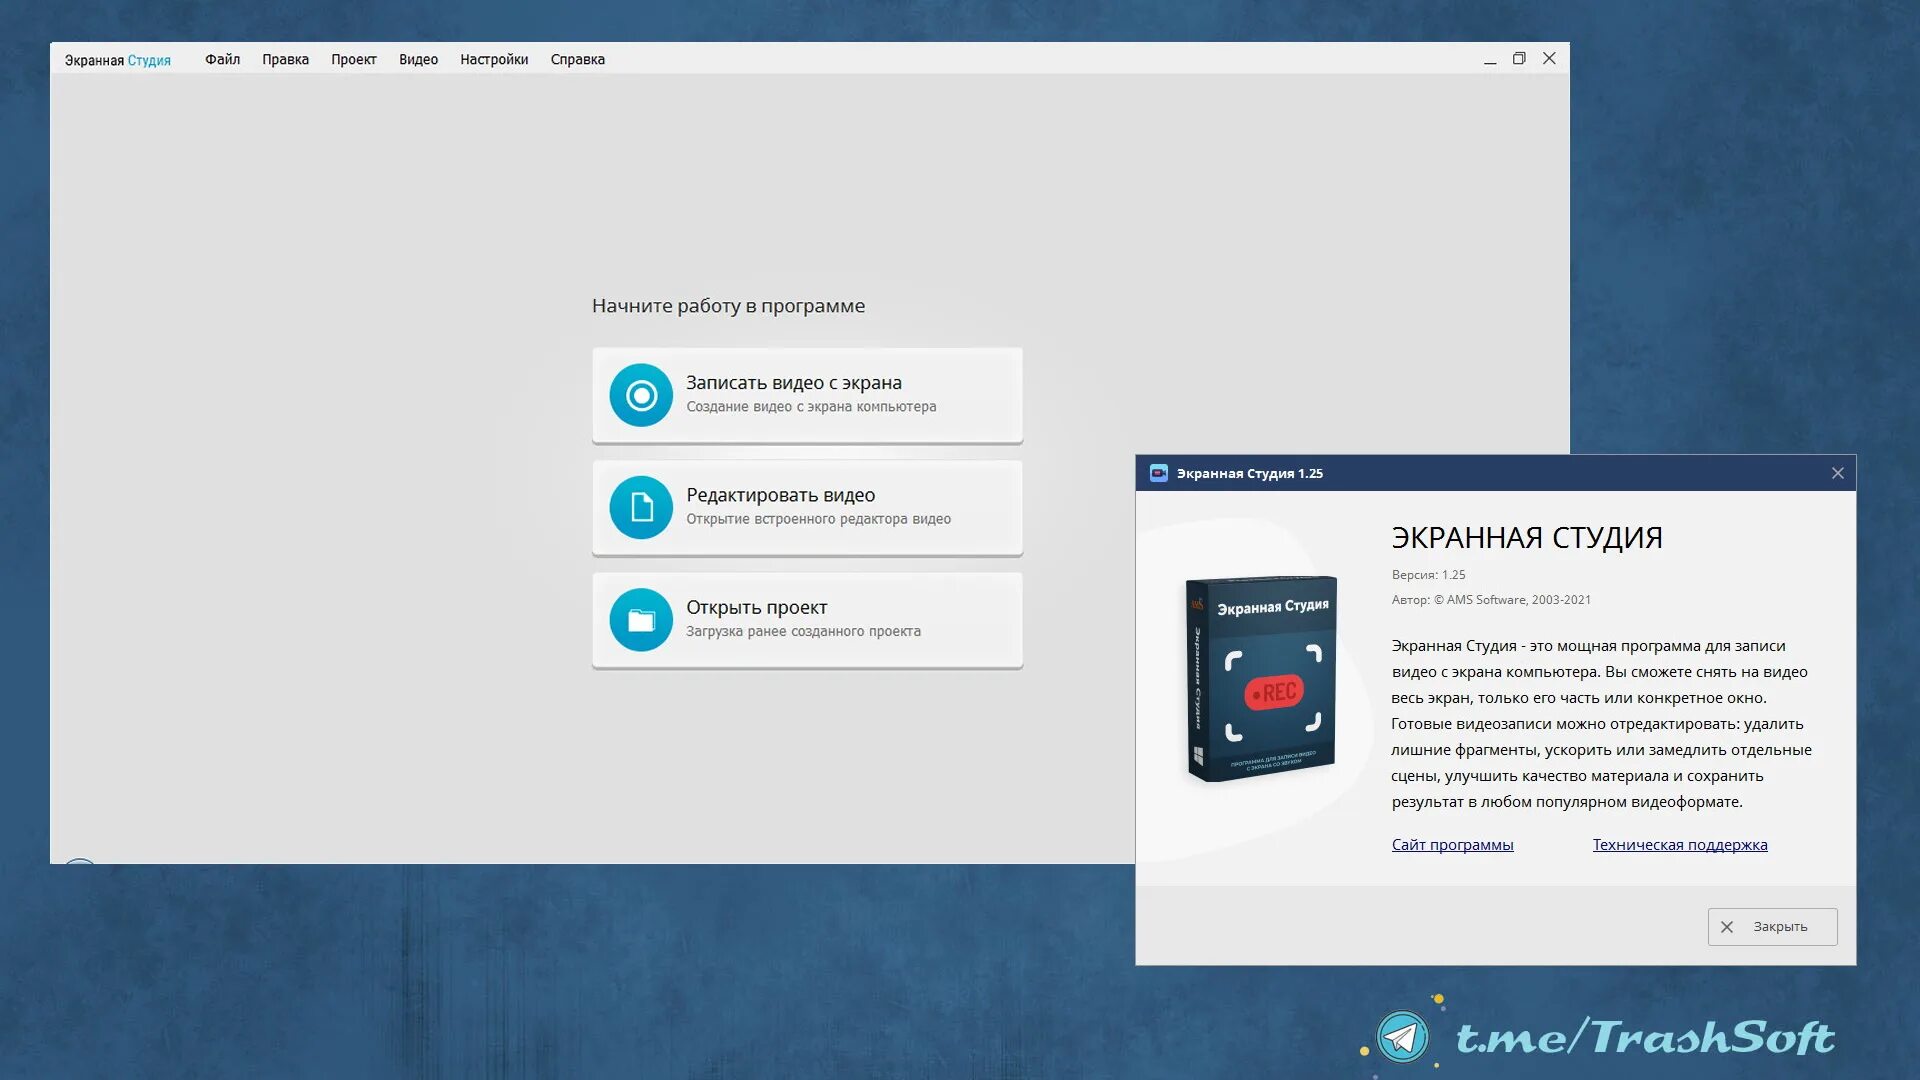
Task: Click the open project folder icon
Action: [641, 620]
